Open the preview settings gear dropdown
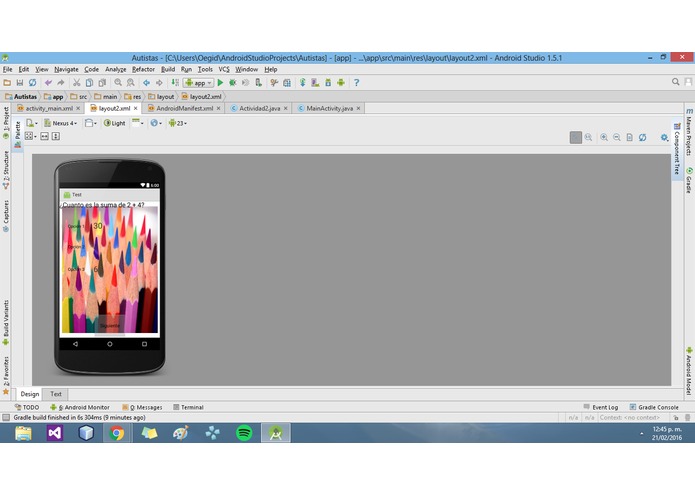 tap(664, 137)
